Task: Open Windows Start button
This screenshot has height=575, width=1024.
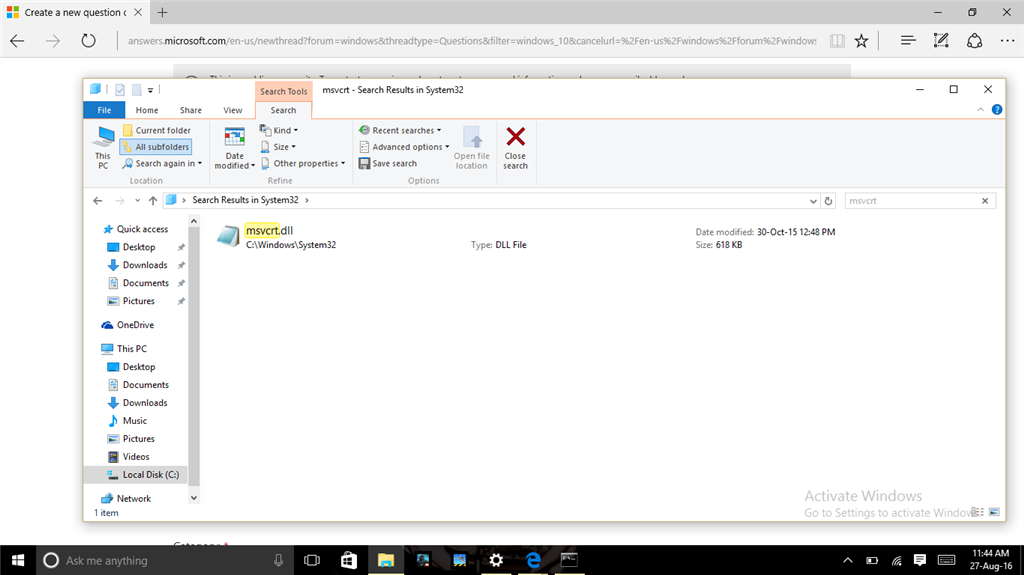Action: 18,560
